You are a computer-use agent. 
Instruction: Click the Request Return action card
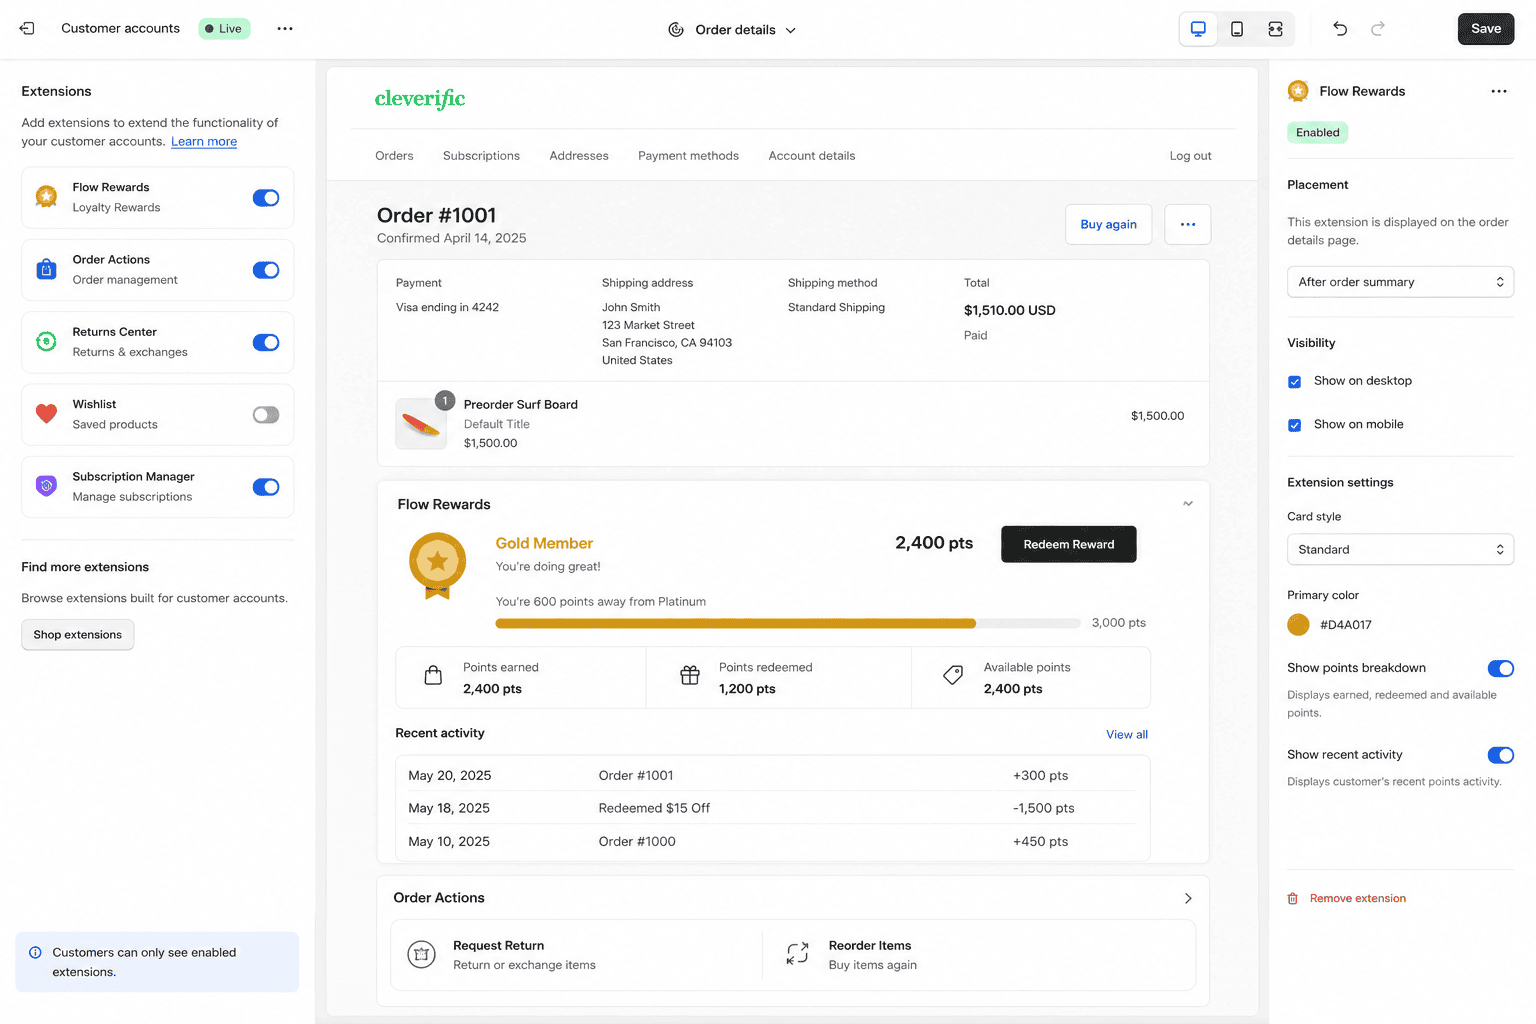577,955
